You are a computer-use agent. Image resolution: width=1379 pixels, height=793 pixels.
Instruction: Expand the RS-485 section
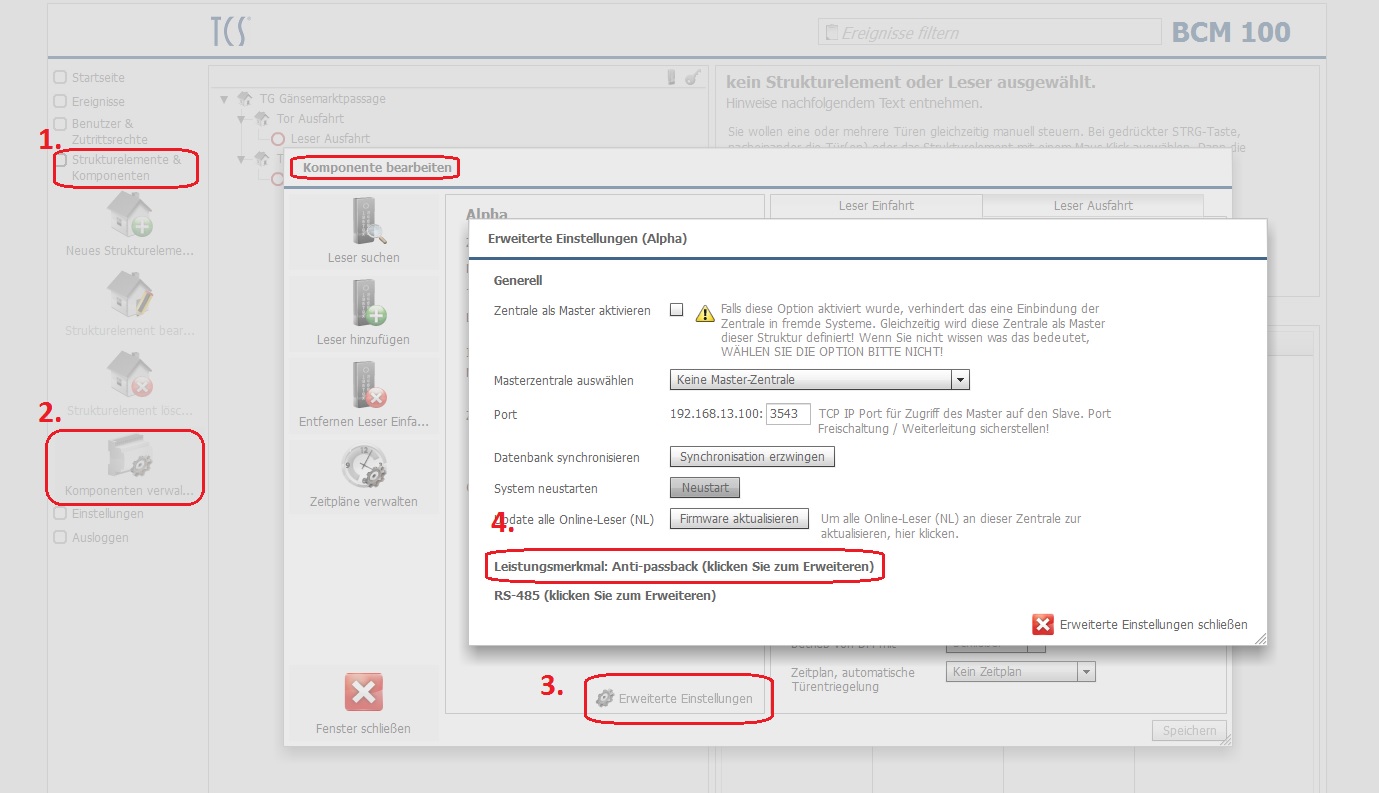click(604, 596)
